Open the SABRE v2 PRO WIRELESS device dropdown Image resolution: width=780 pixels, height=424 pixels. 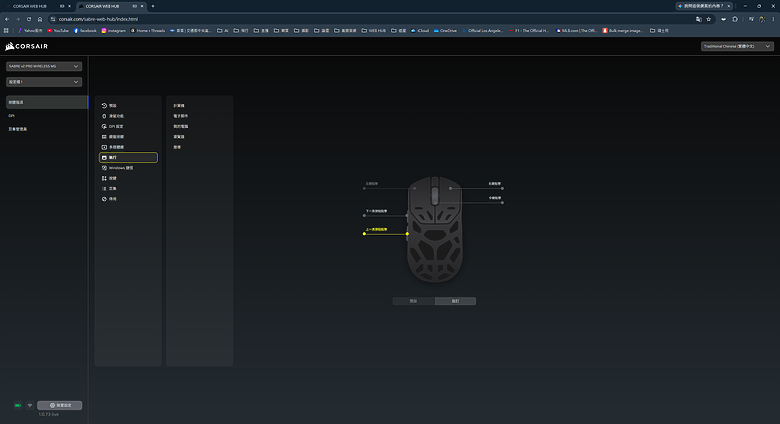pos(44,66)
